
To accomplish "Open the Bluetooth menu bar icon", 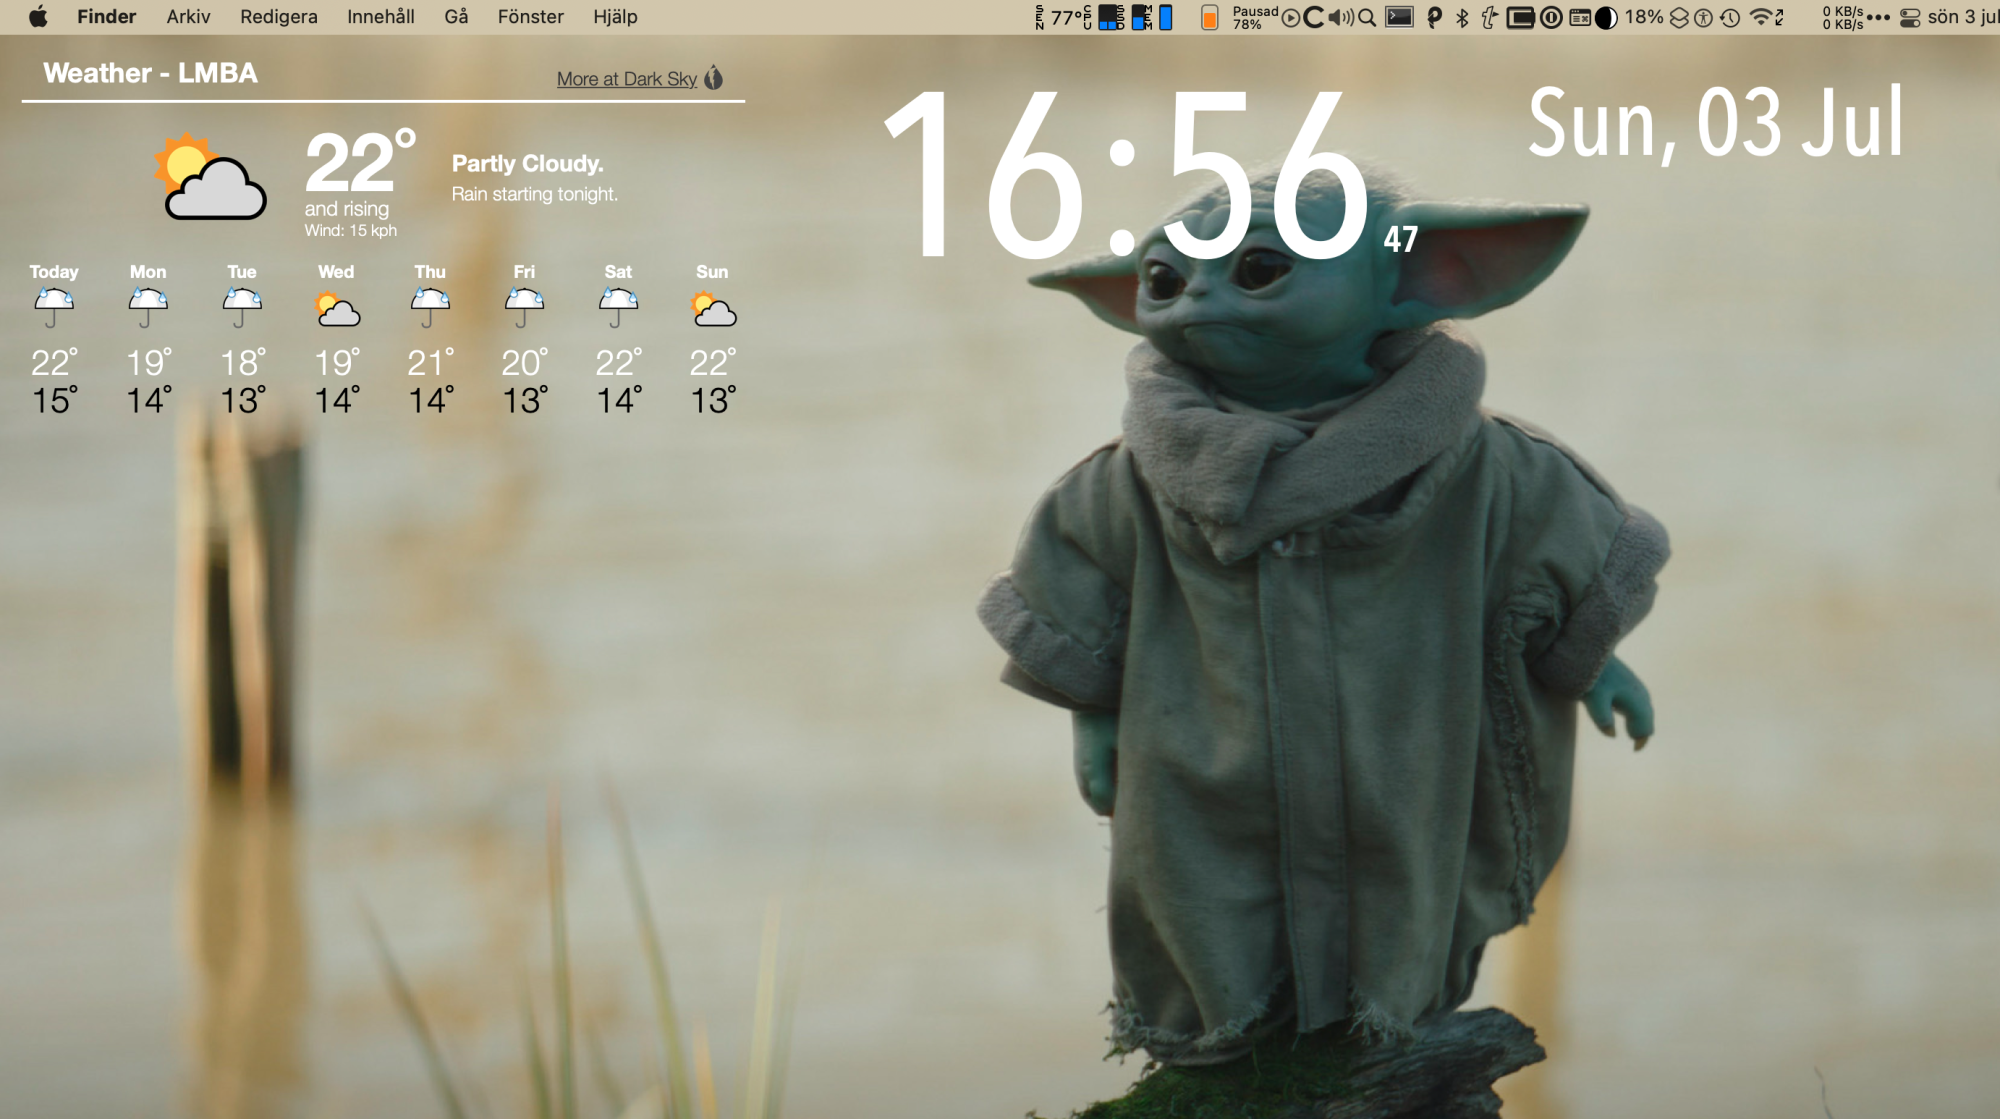I will tap(1462, 17).
